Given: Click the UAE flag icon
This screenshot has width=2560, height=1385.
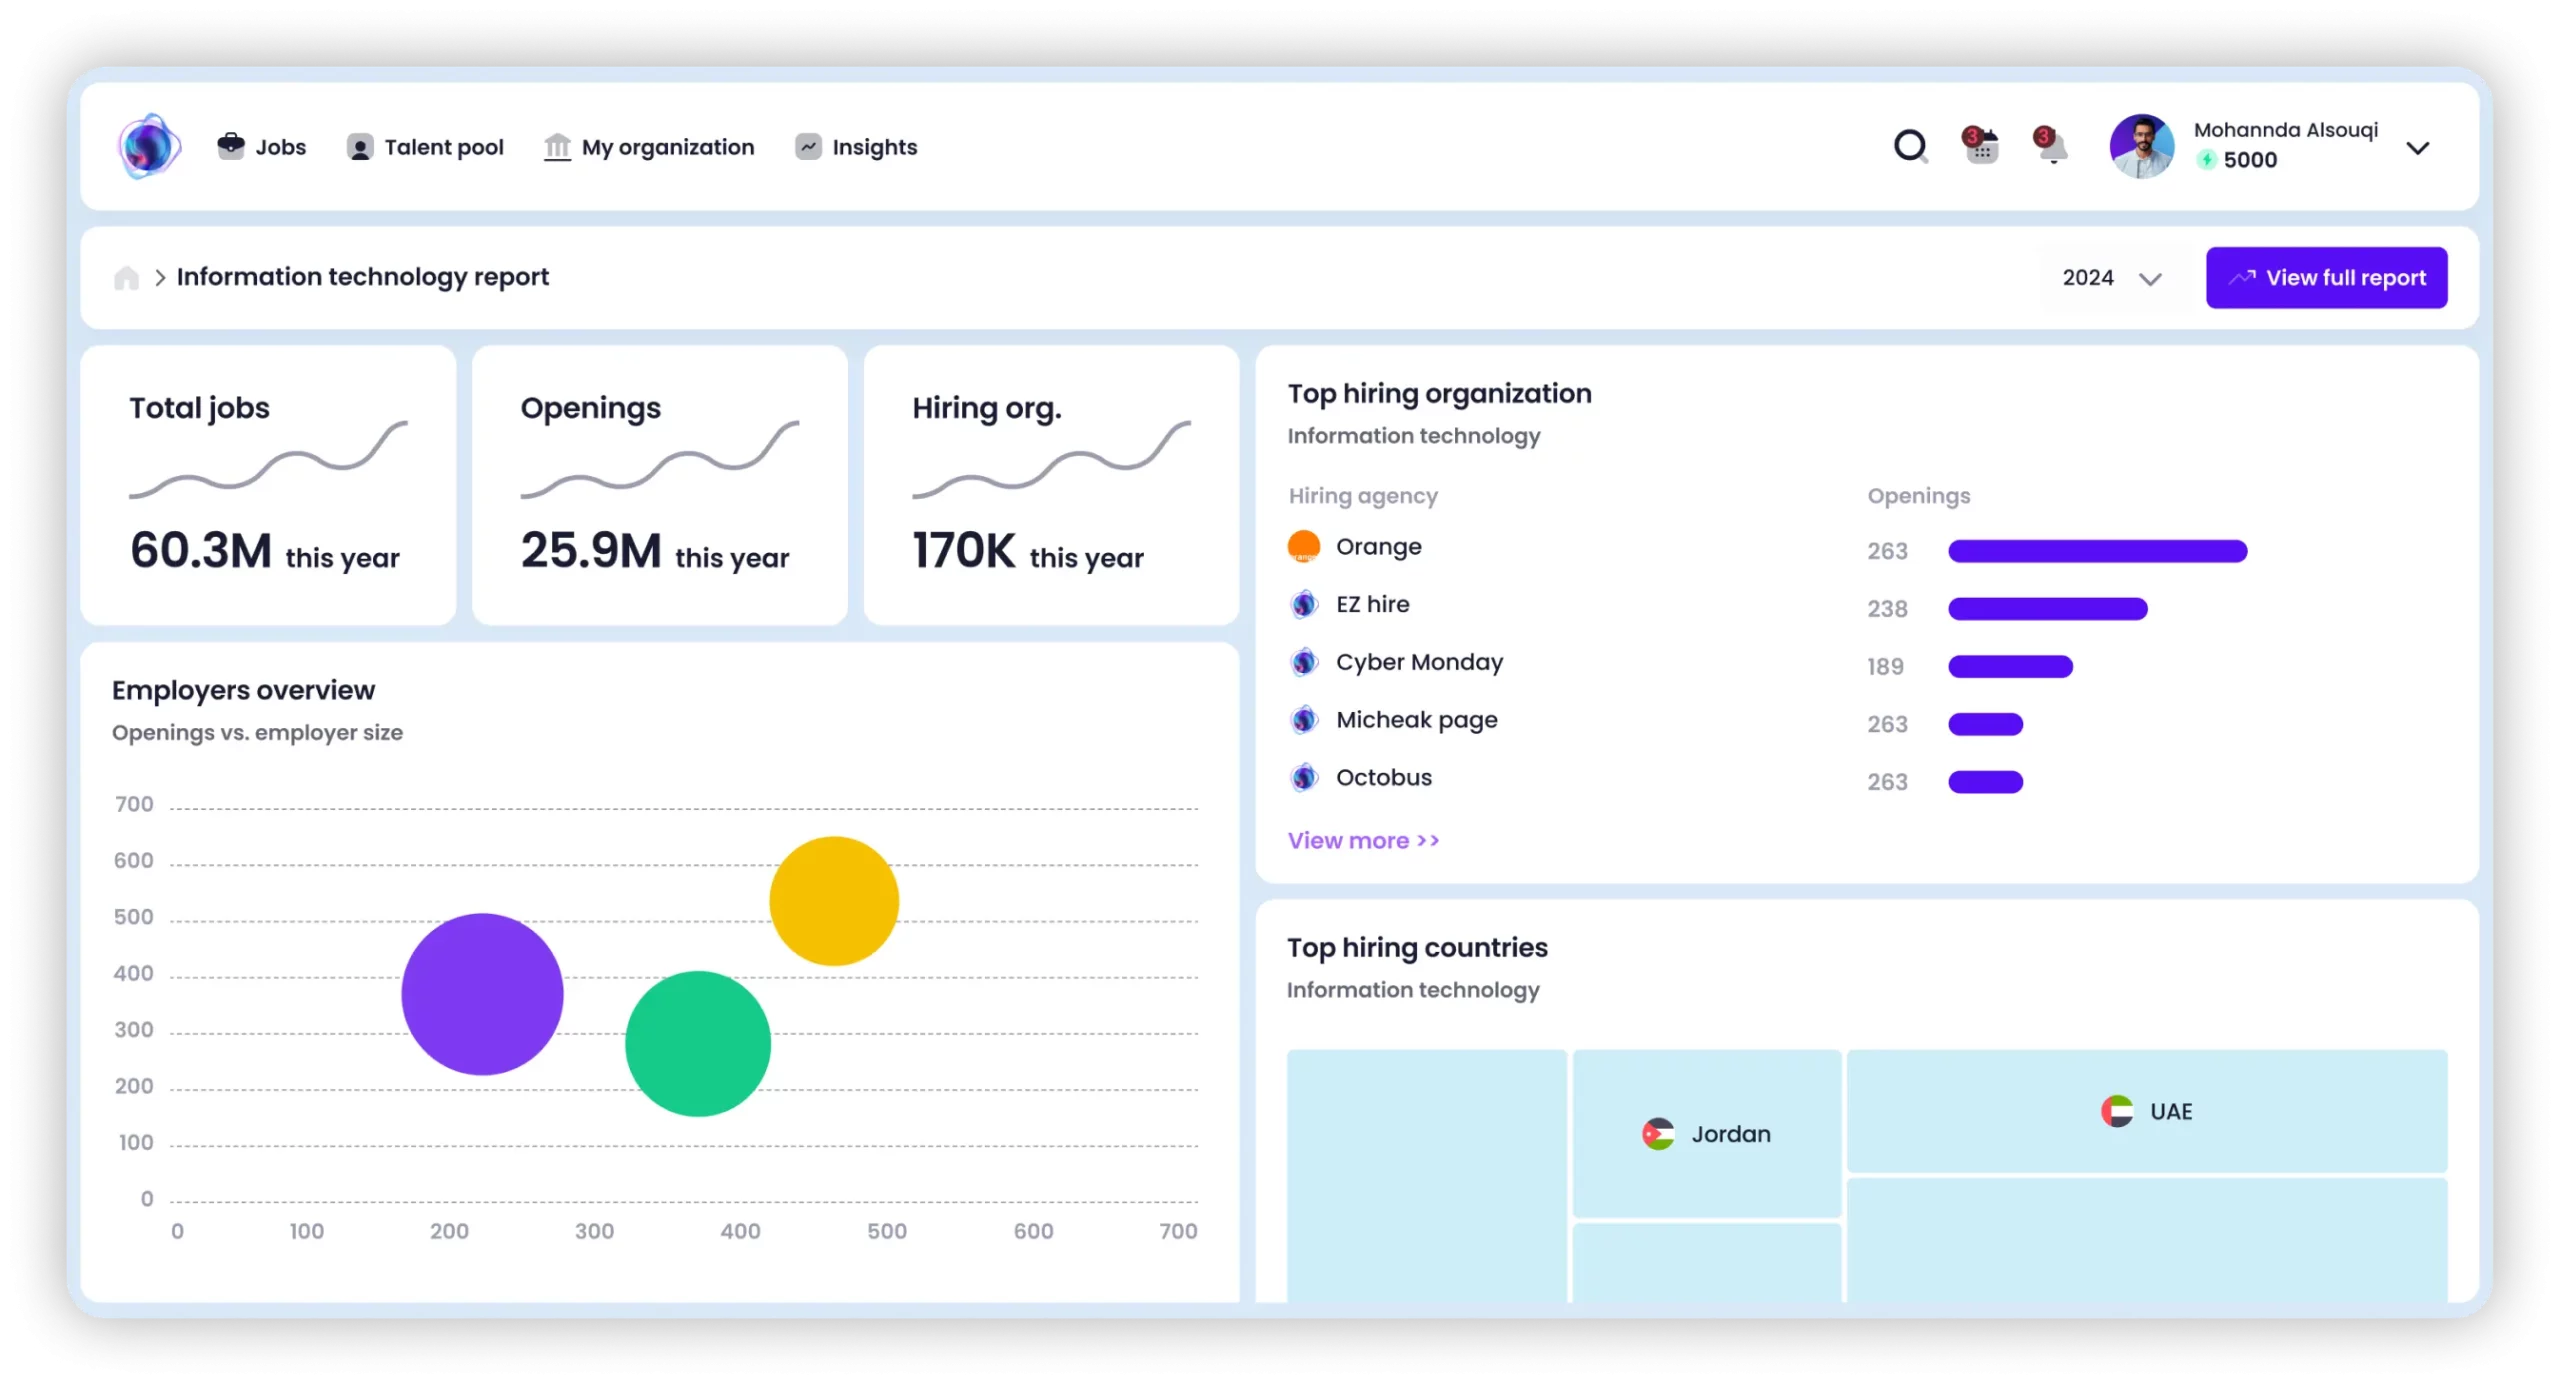Looking at the screenshot, I should tap(2116, 1111).
